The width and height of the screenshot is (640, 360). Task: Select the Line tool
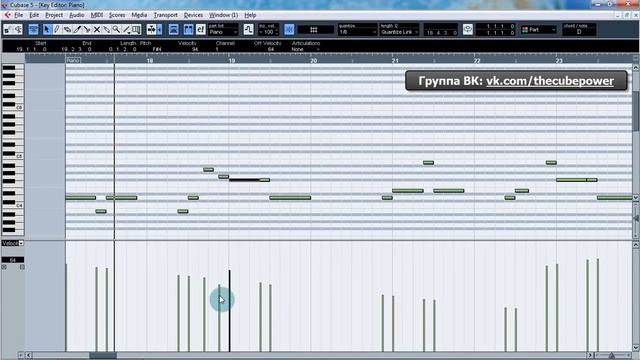tap(126, 29)
